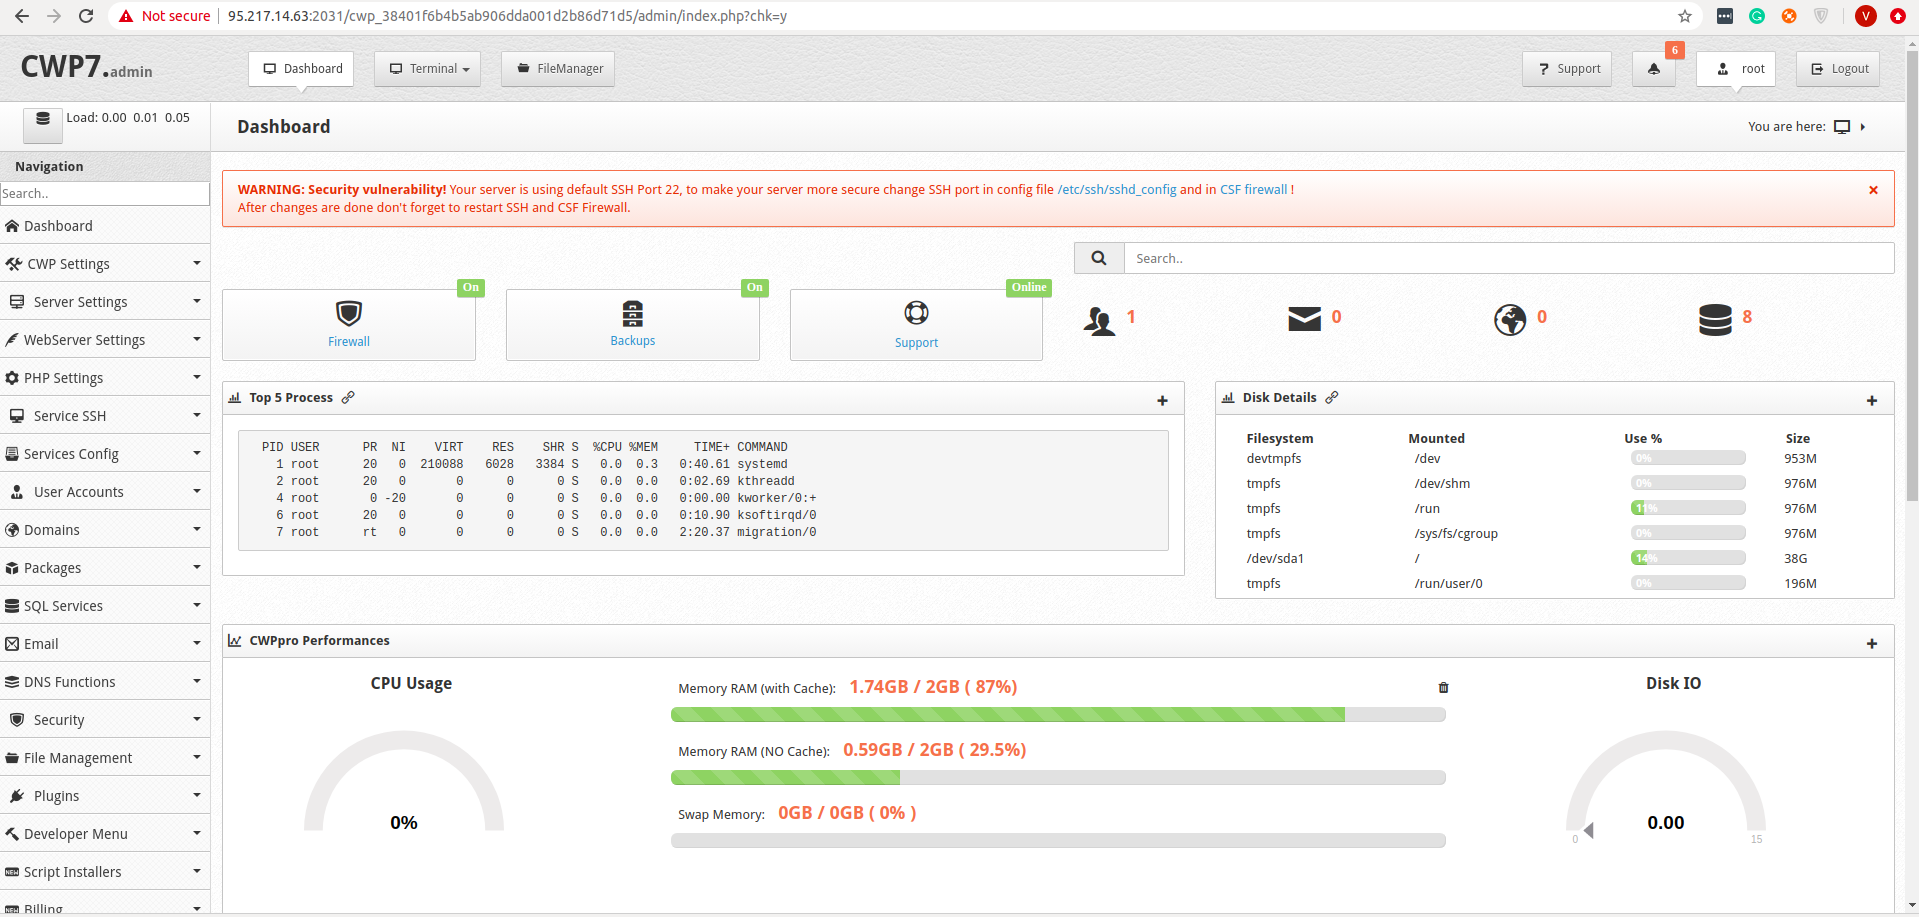Open notifications bell with badge 6

pos(1653,69)
